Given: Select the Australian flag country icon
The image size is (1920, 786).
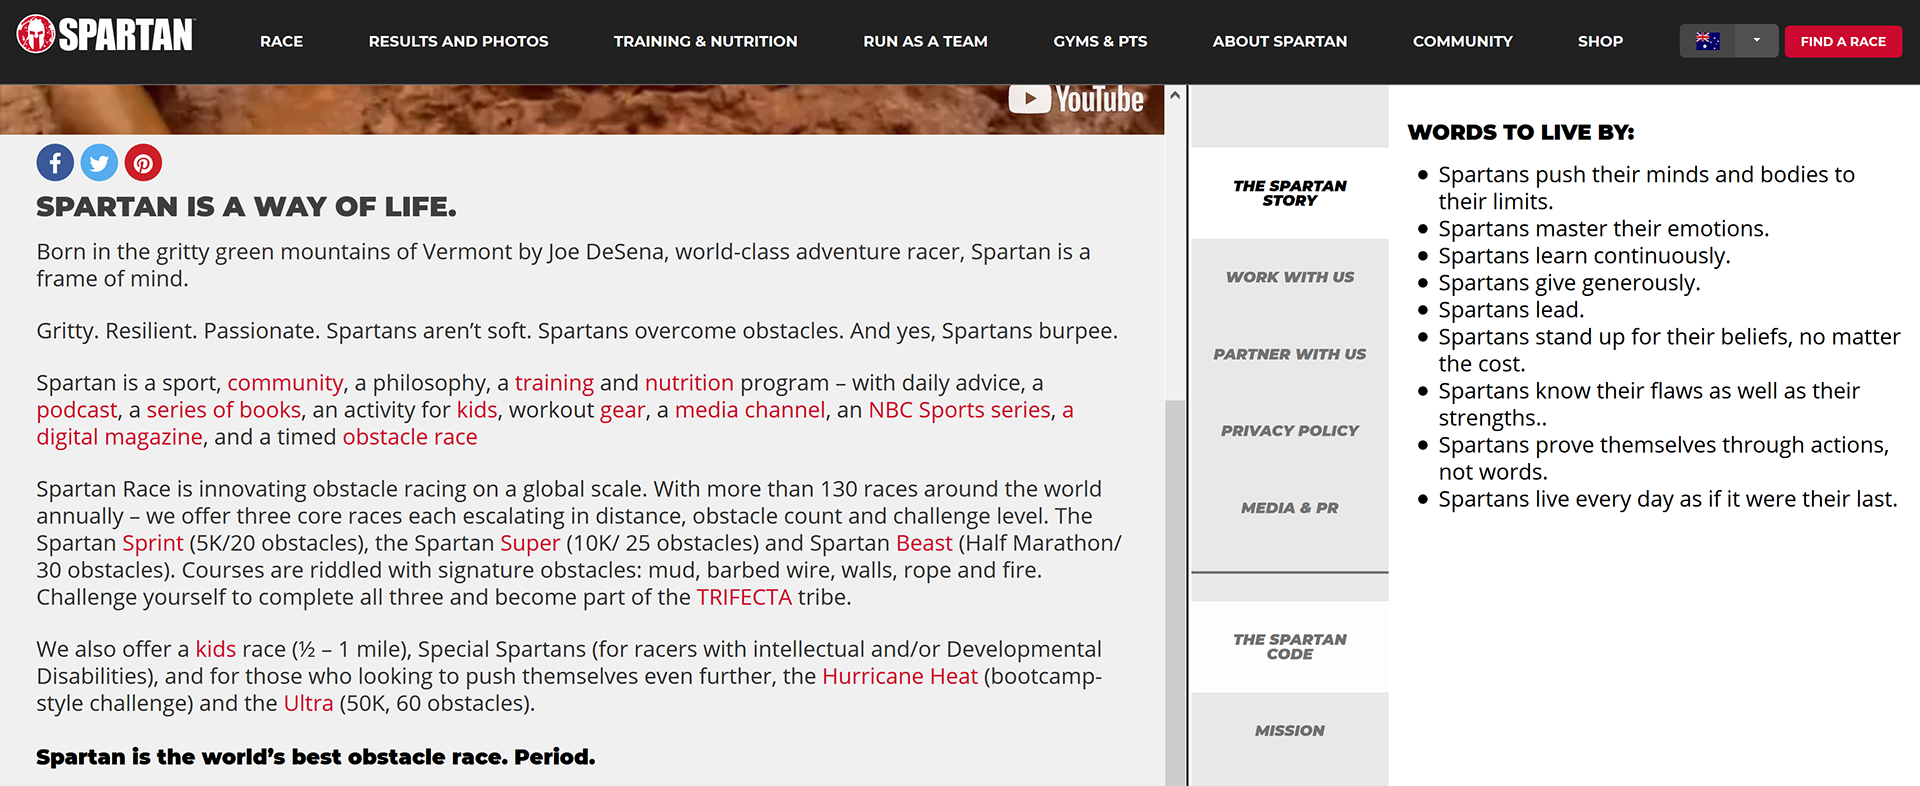Looking at the screenshot, I should click(x=1707, y=41).
